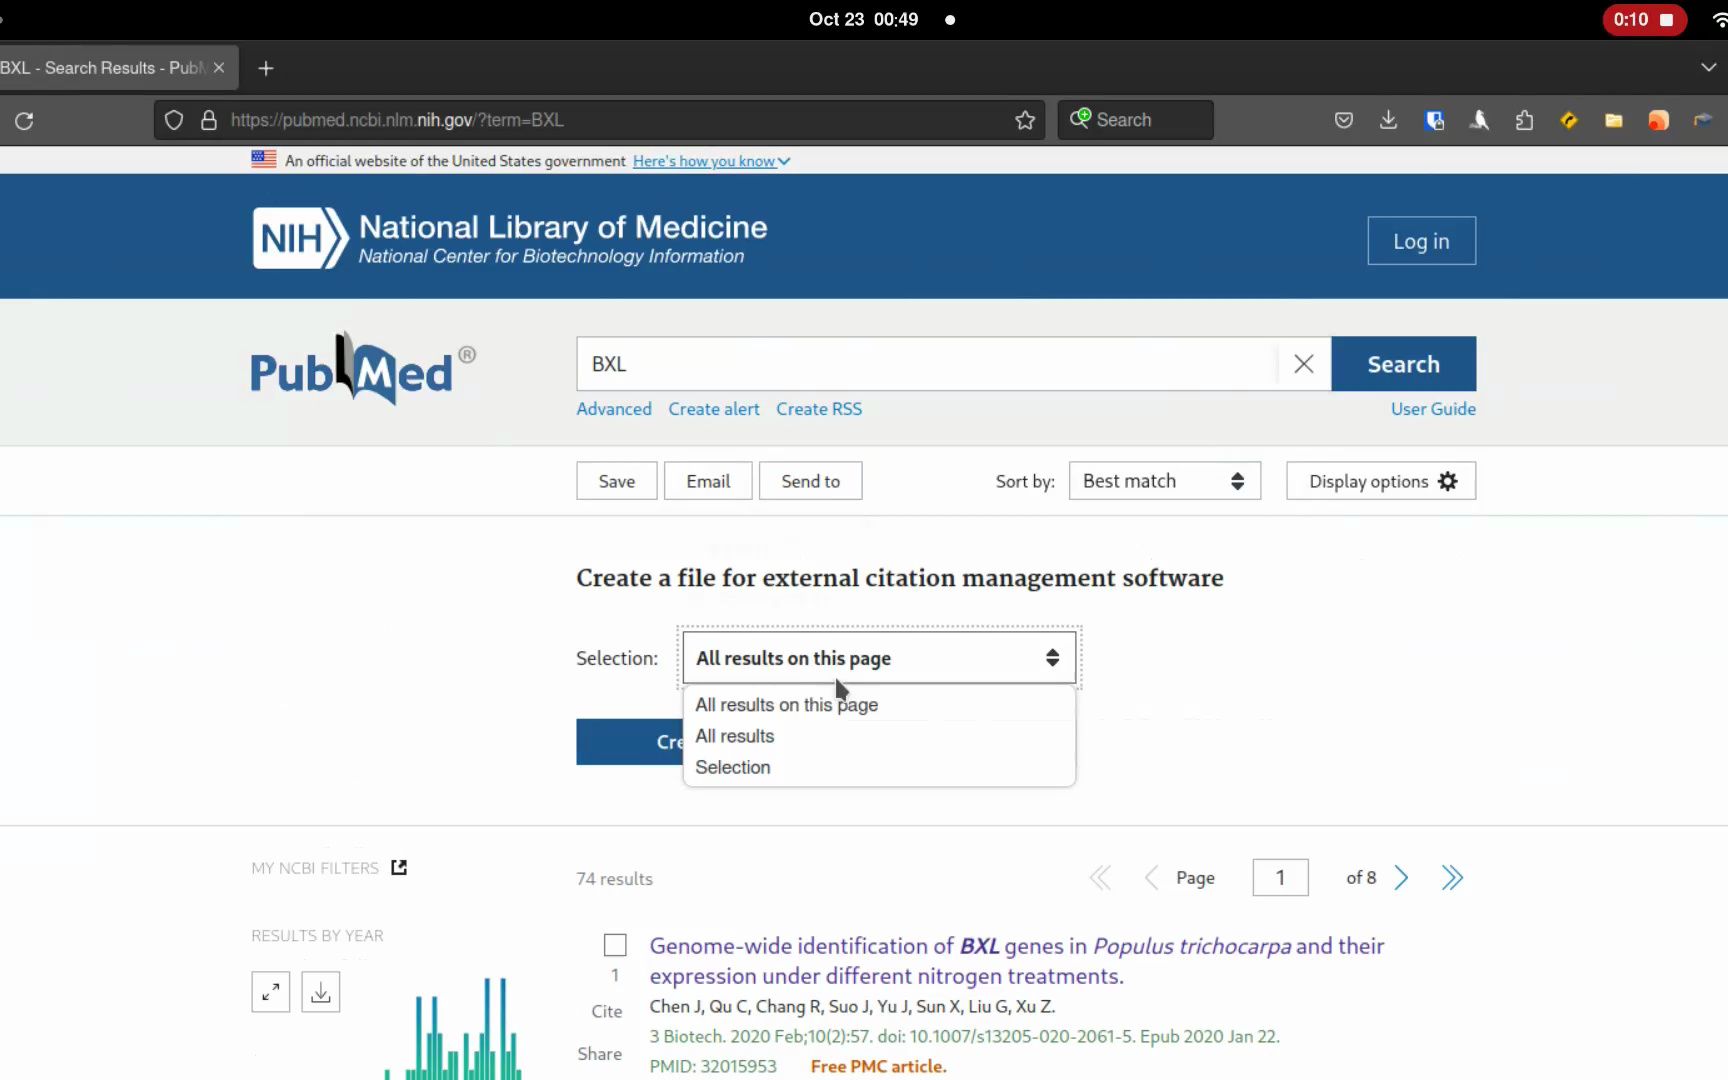Switch to the BXL Search Results tab
The height and width of the screenshot is (1080, 1728).
pos(104,68)
